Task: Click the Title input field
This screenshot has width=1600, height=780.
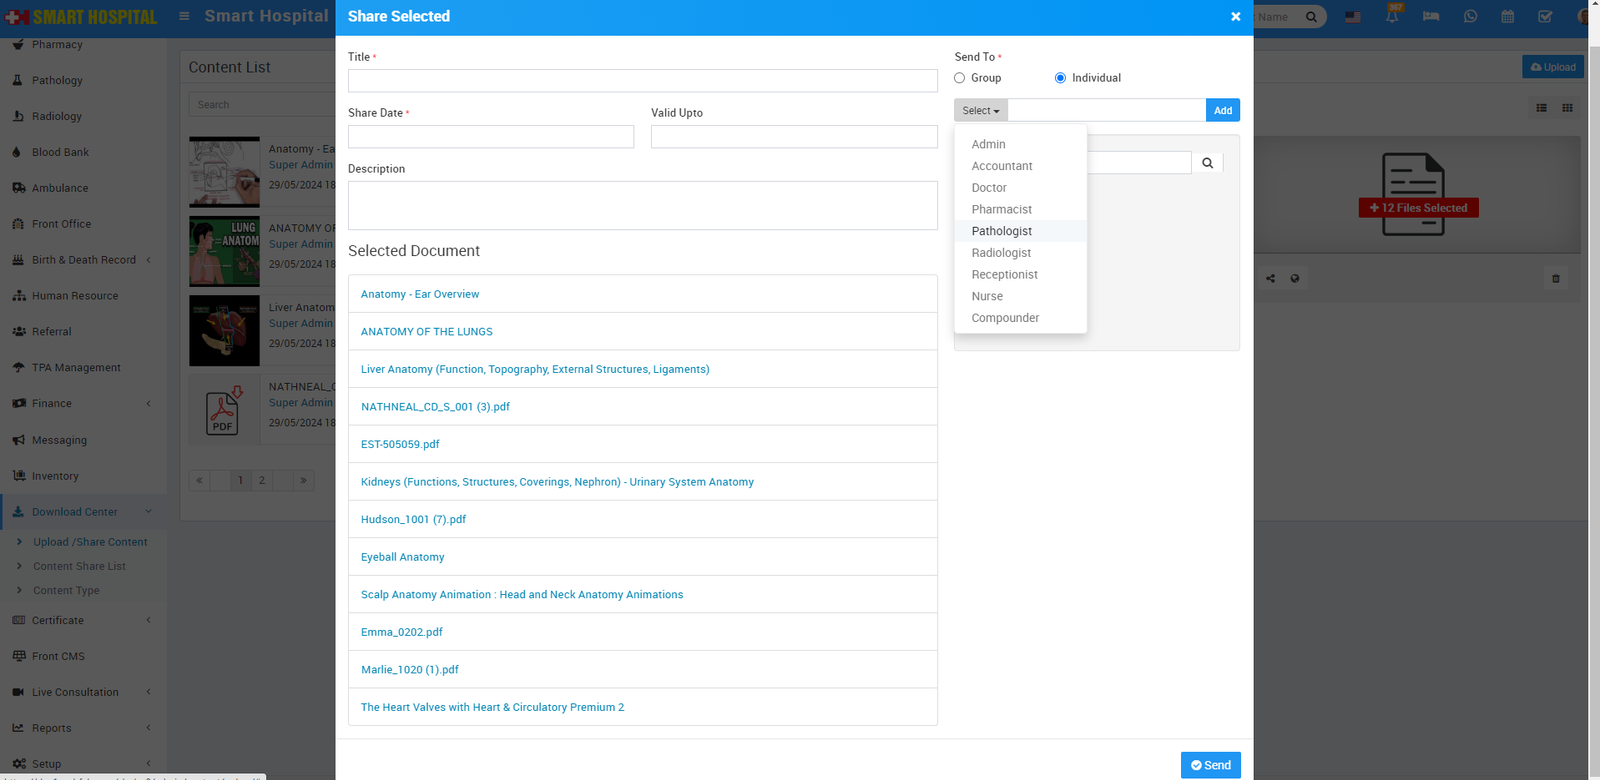Action: pyautogui.click(x=642, y=81)
